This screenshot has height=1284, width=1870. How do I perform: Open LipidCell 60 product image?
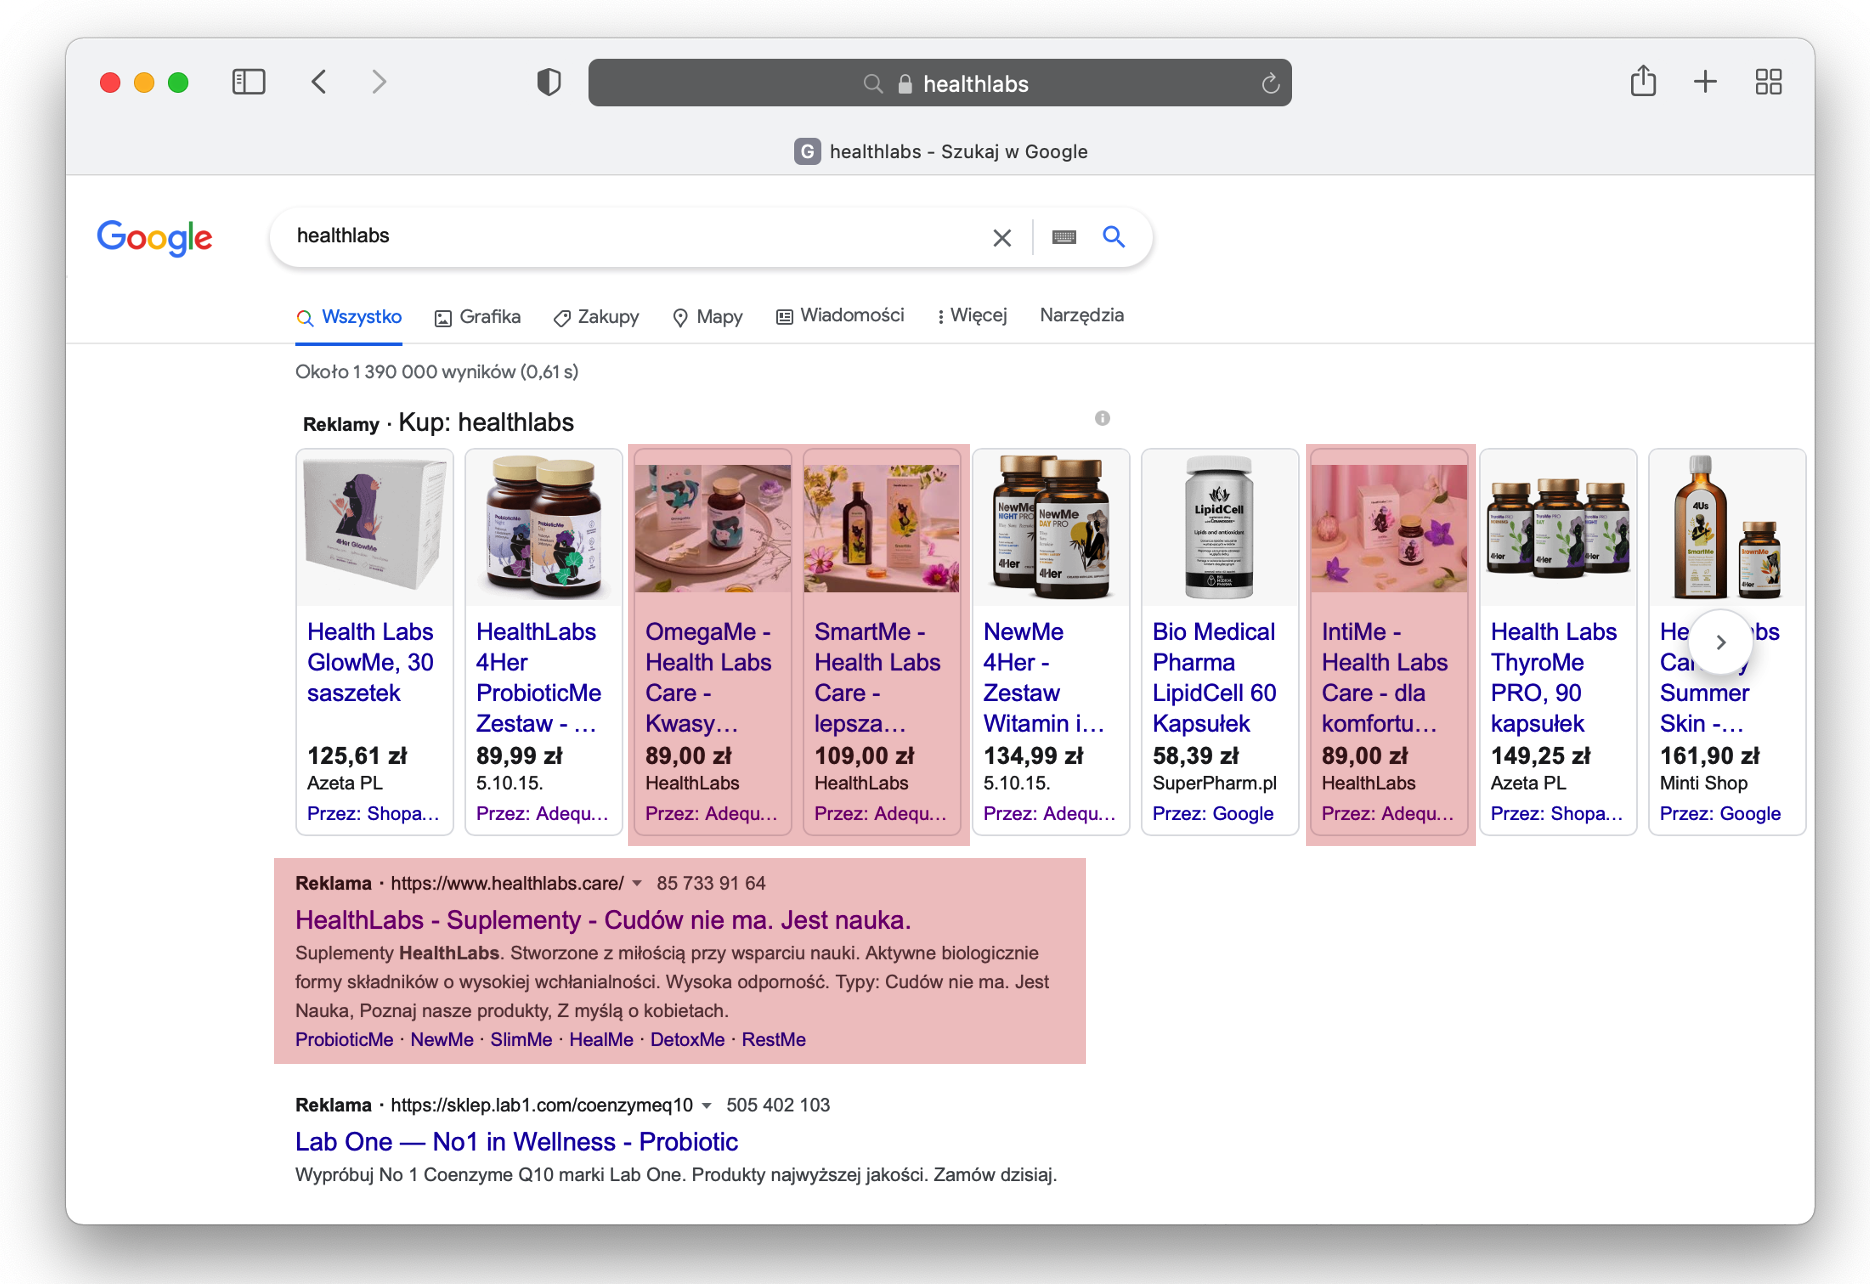(x=1219, y=528)
